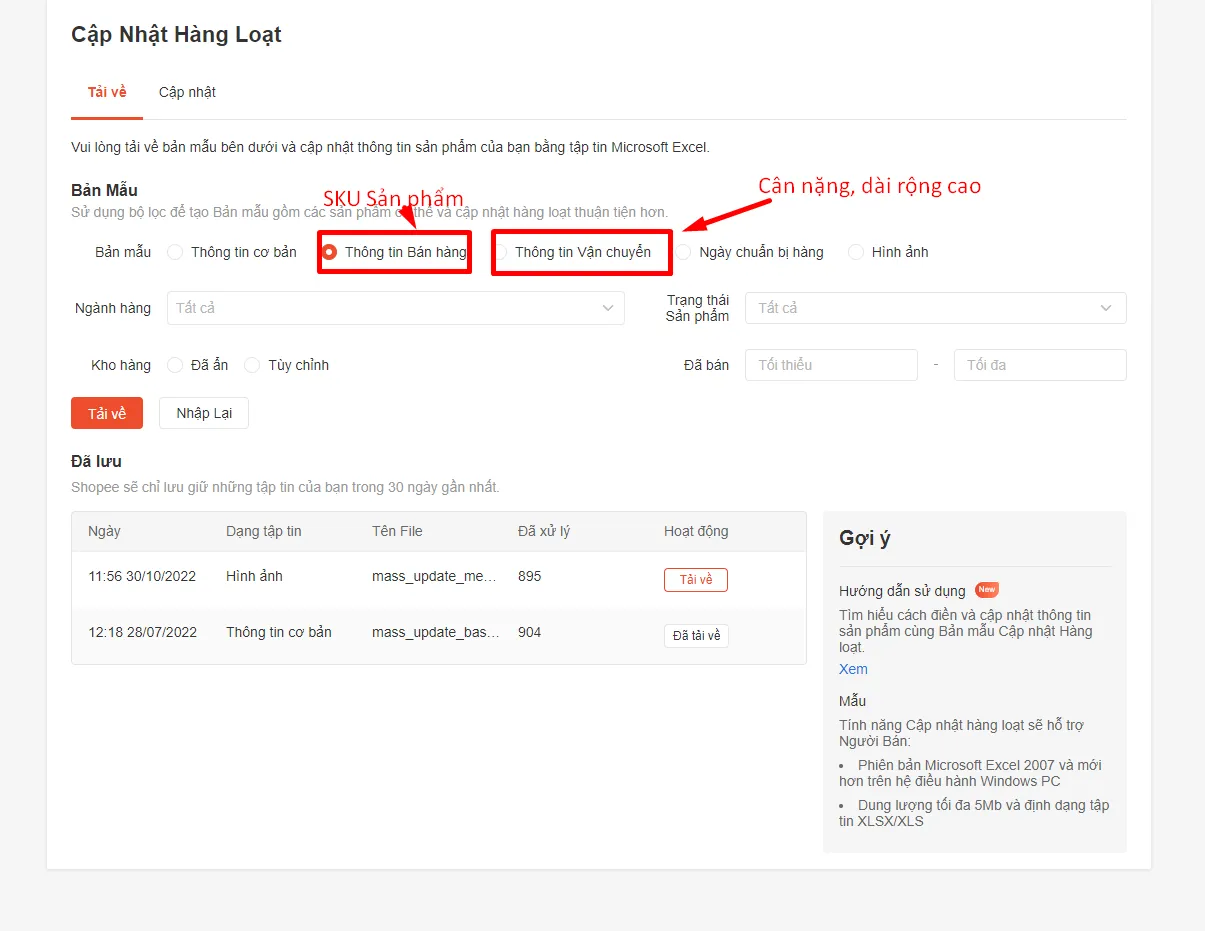Select Ngày chuẩn bị hàng radio option
The width and height of the screenshot is (1205, 931).
tap(750, 252)
